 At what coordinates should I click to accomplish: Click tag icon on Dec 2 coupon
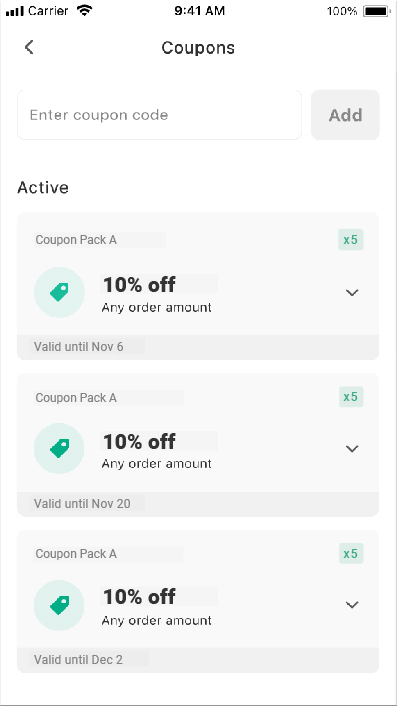click(x=59, y=605)
